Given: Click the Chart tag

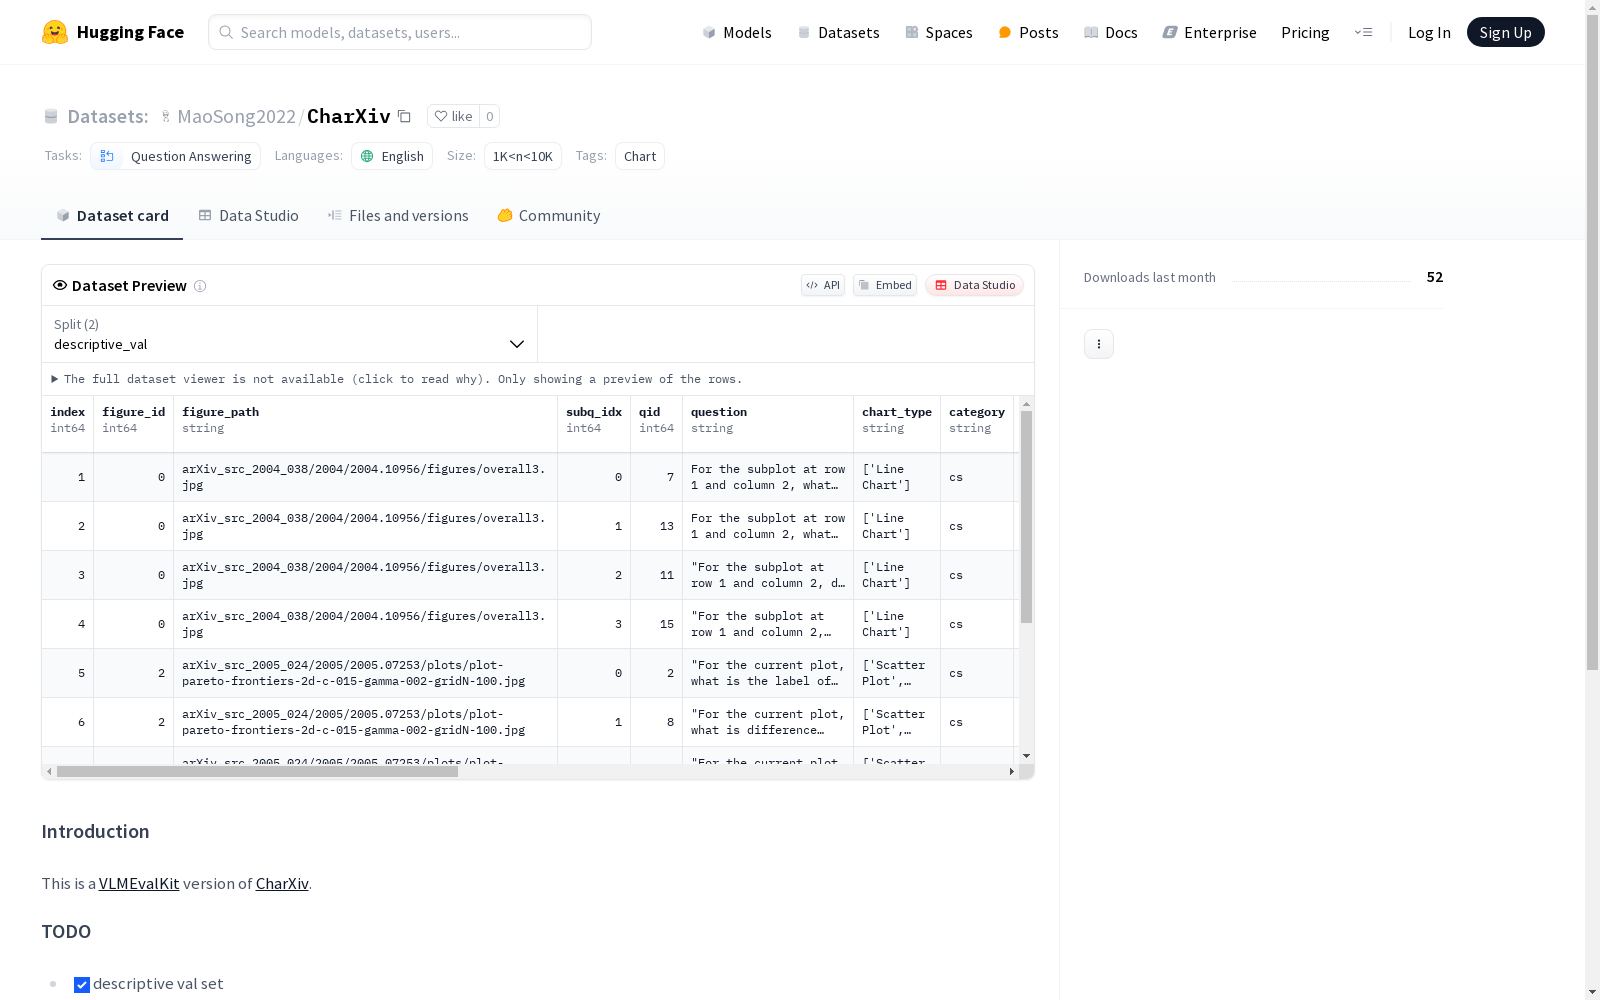Looking at the screenshot, I should point(640,156).
